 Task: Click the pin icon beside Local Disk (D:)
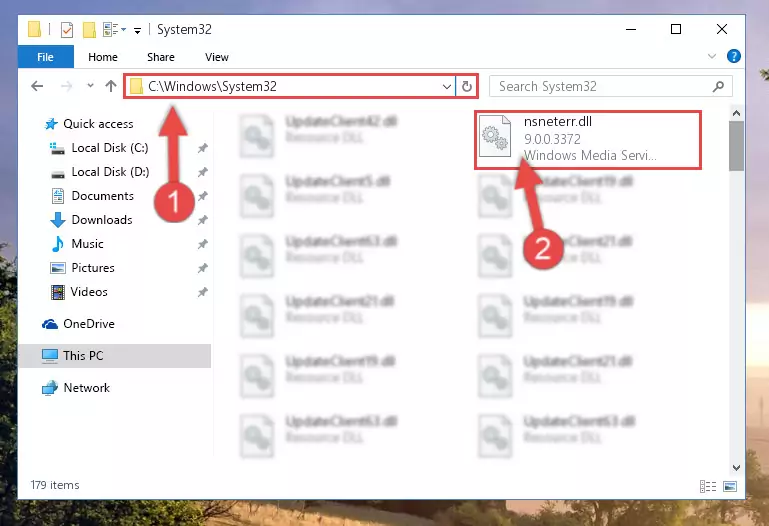tap(202, 172)
